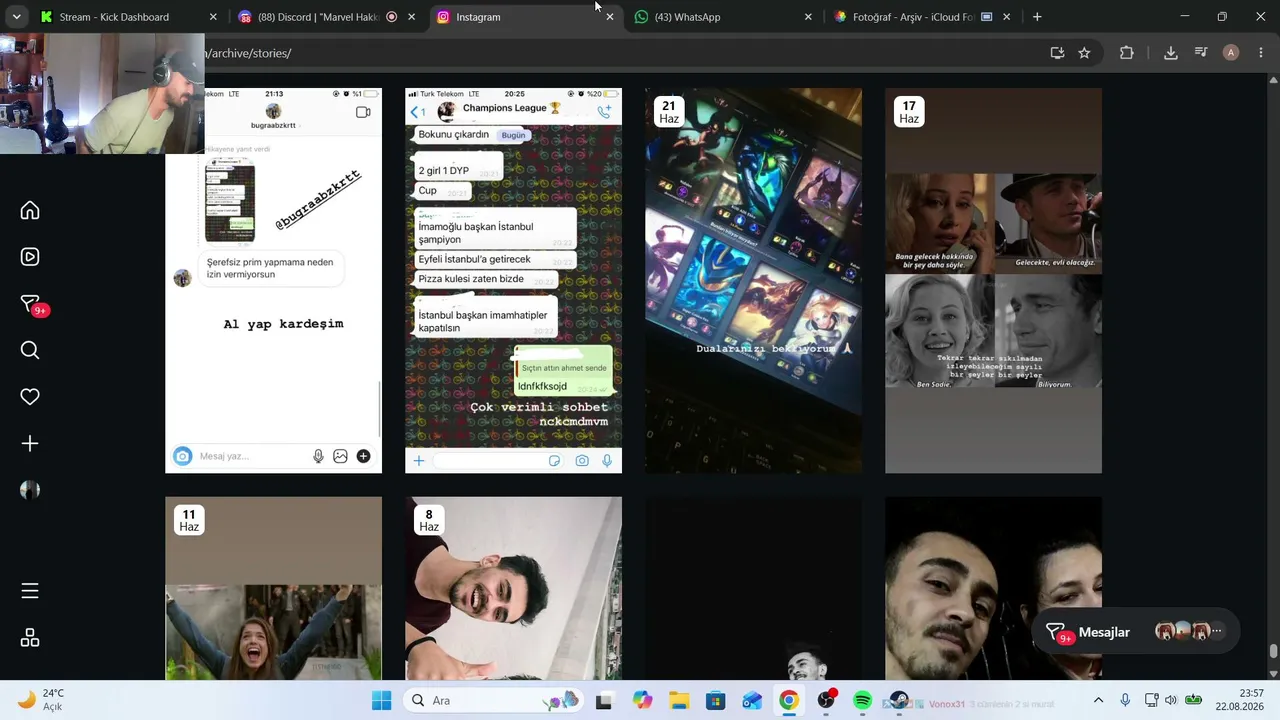Open the Chrome extensions puzzle icon
The width and height of the screenshot is (1280, 720).
tap(1126, 53)
